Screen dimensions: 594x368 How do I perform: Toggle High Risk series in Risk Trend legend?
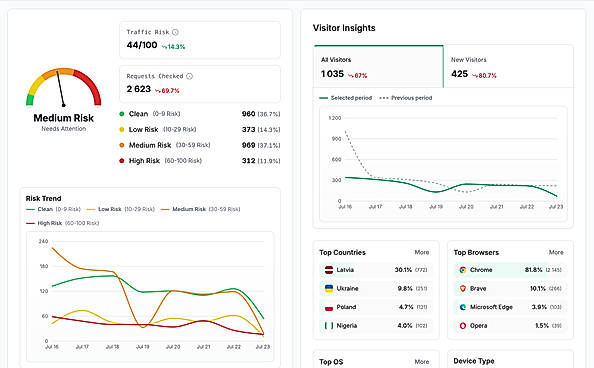click(63, 223)
